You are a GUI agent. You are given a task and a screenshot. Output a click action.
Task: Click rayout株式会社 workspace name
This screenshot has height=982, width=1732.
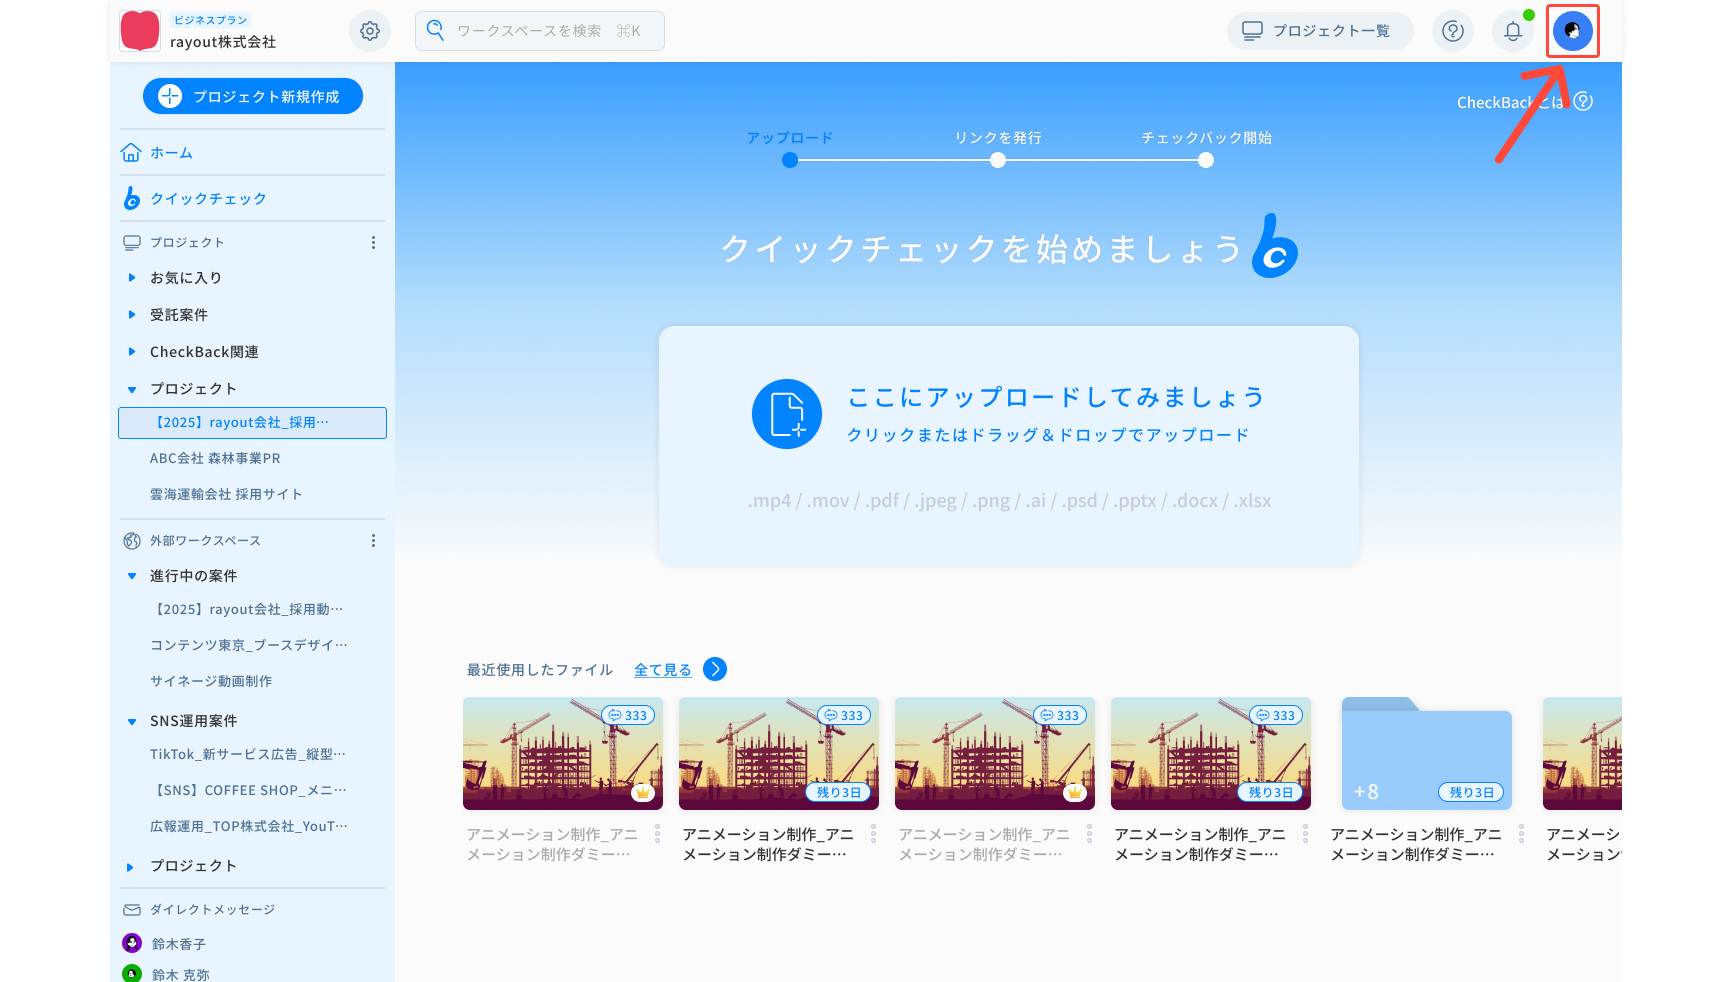[x=223, y=42]
